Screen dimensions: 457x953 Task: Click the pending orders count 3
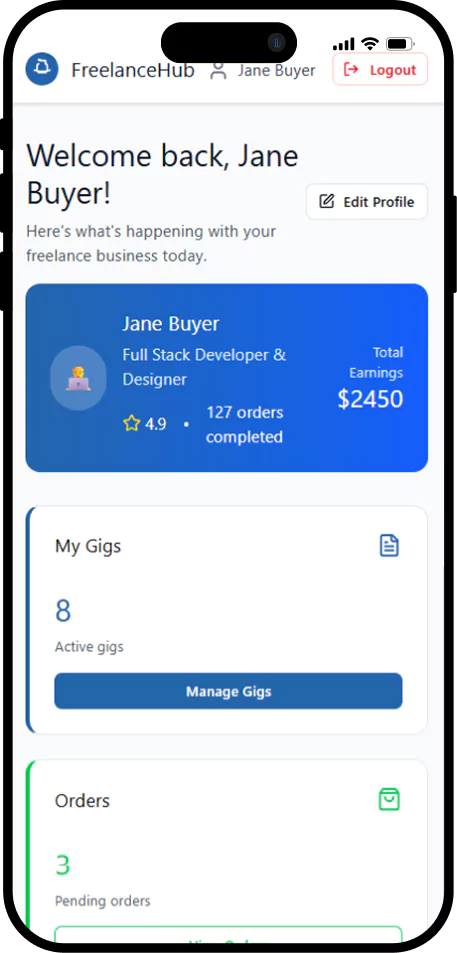pyautogui.click(x=63, y=865)
